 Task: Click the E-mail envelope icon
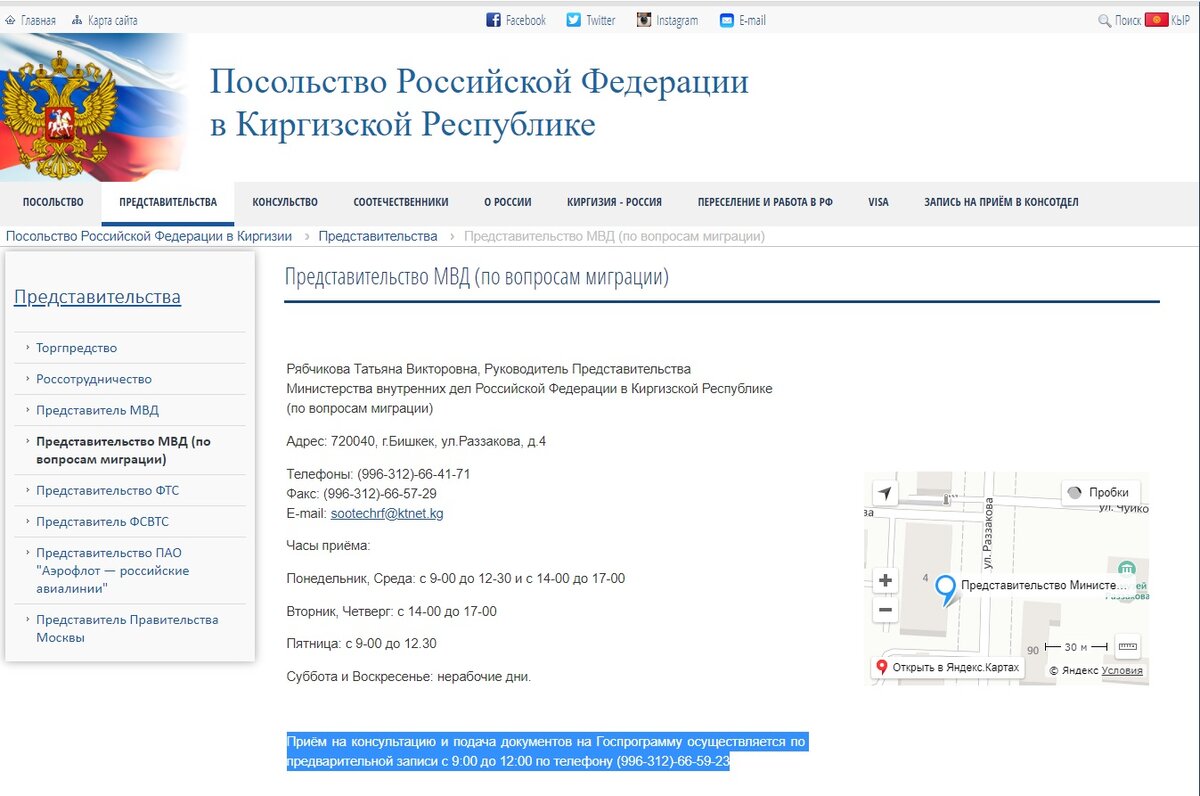click(x=727, y=20)
